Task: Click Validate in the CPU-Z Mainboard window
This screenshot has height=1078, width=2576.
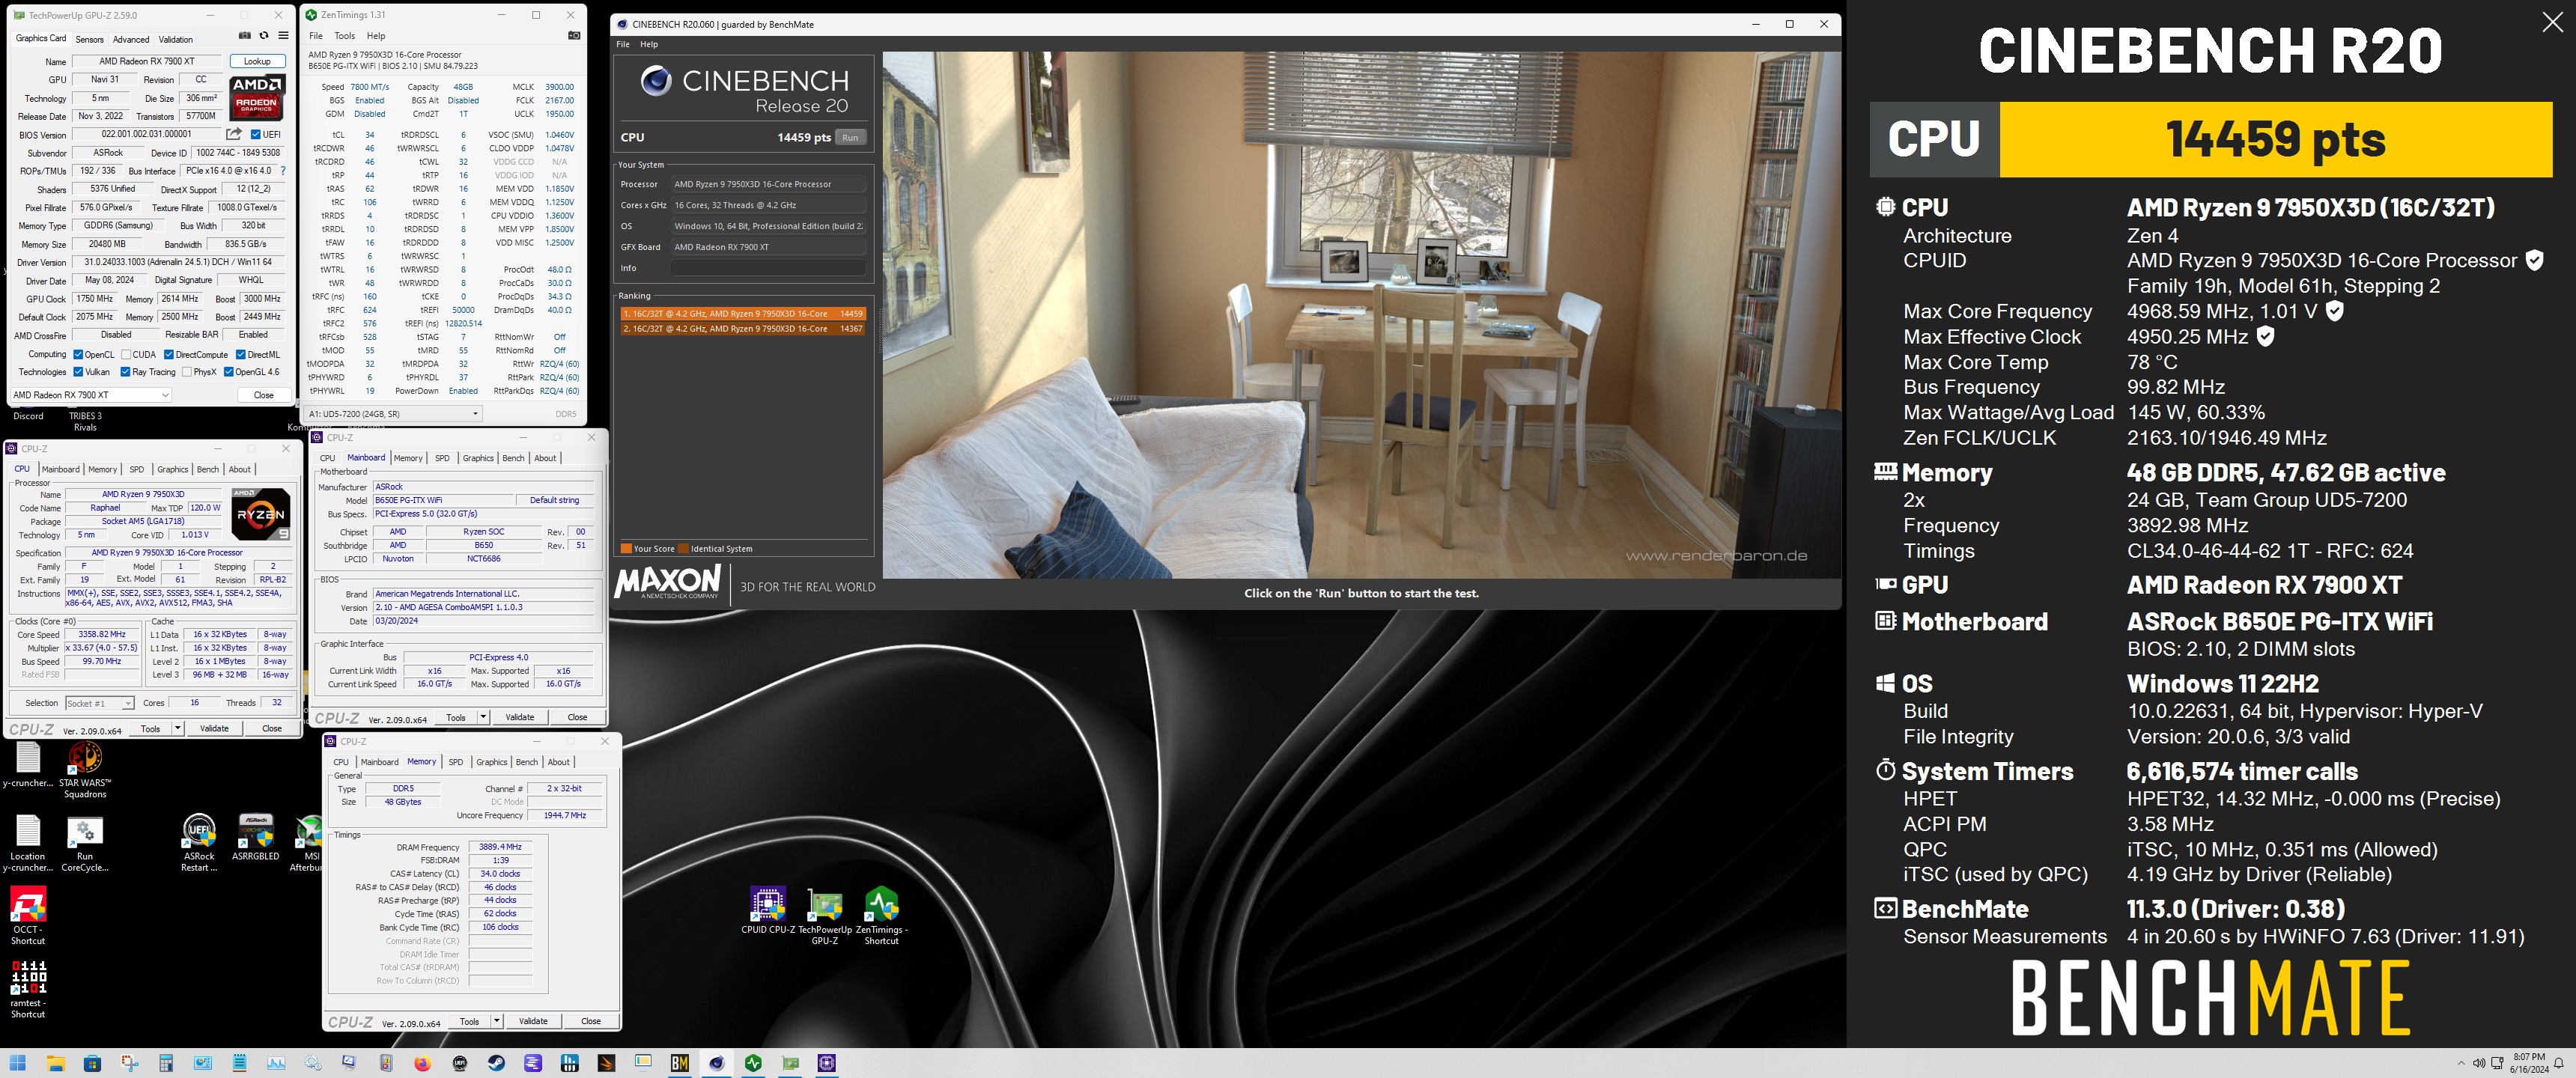Action: (x=520, y=717)
